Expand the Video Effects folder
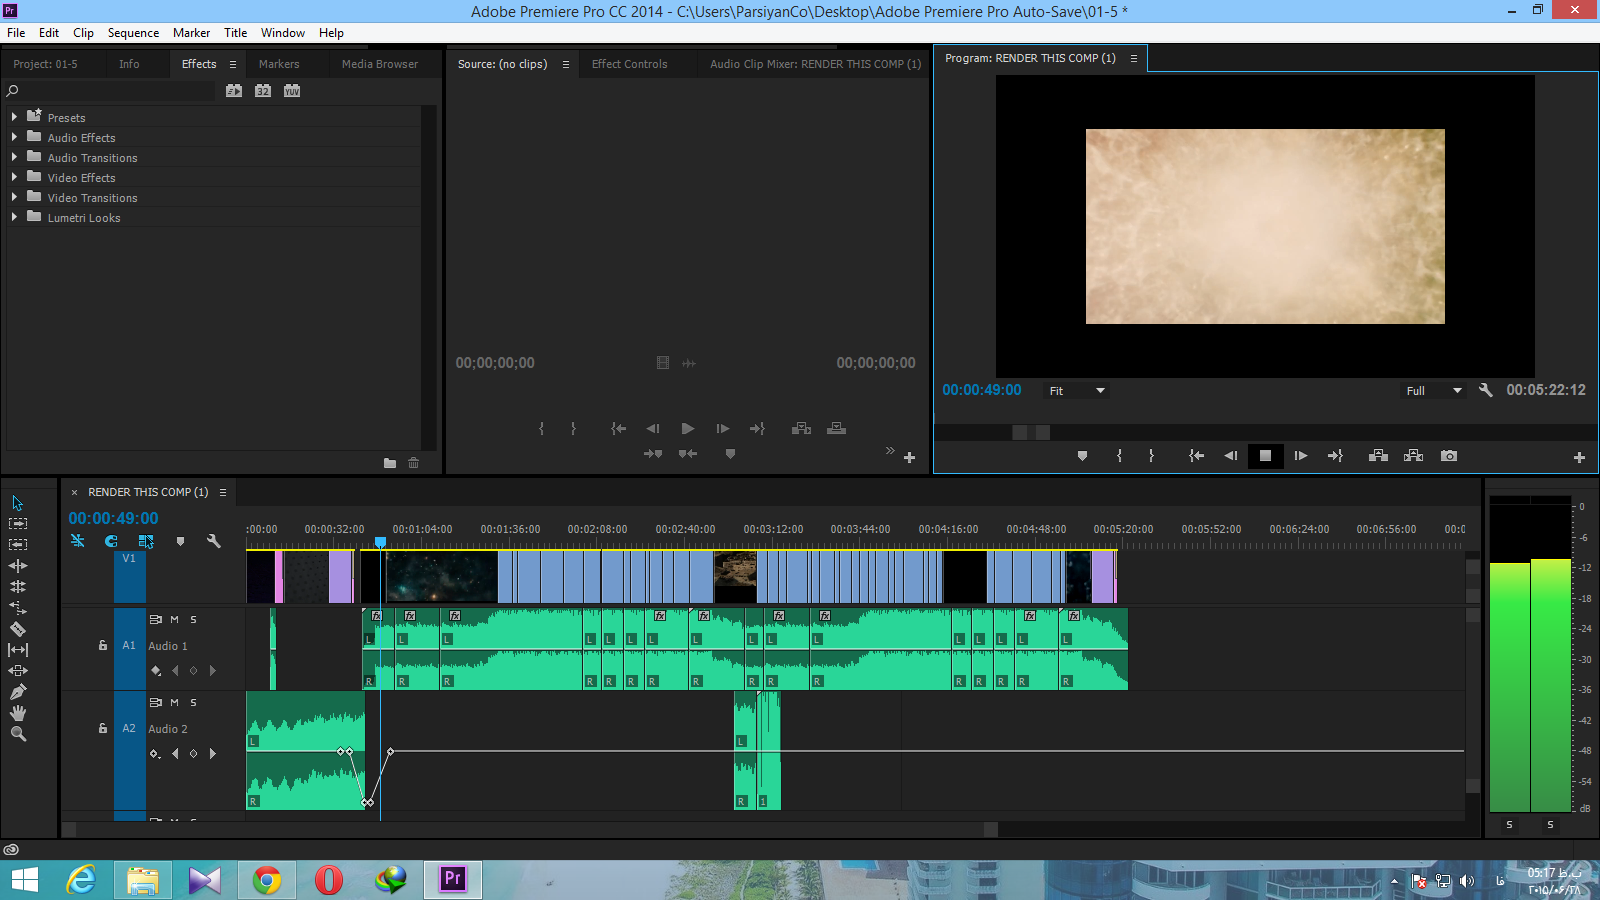The width and height of the screenshot is (1600, 900). [14, 177]
